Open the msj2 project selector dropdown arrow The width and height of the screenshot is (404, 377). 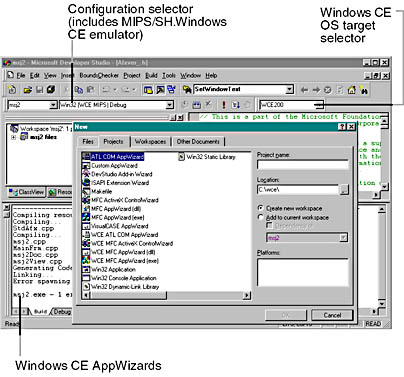(53, 105)
